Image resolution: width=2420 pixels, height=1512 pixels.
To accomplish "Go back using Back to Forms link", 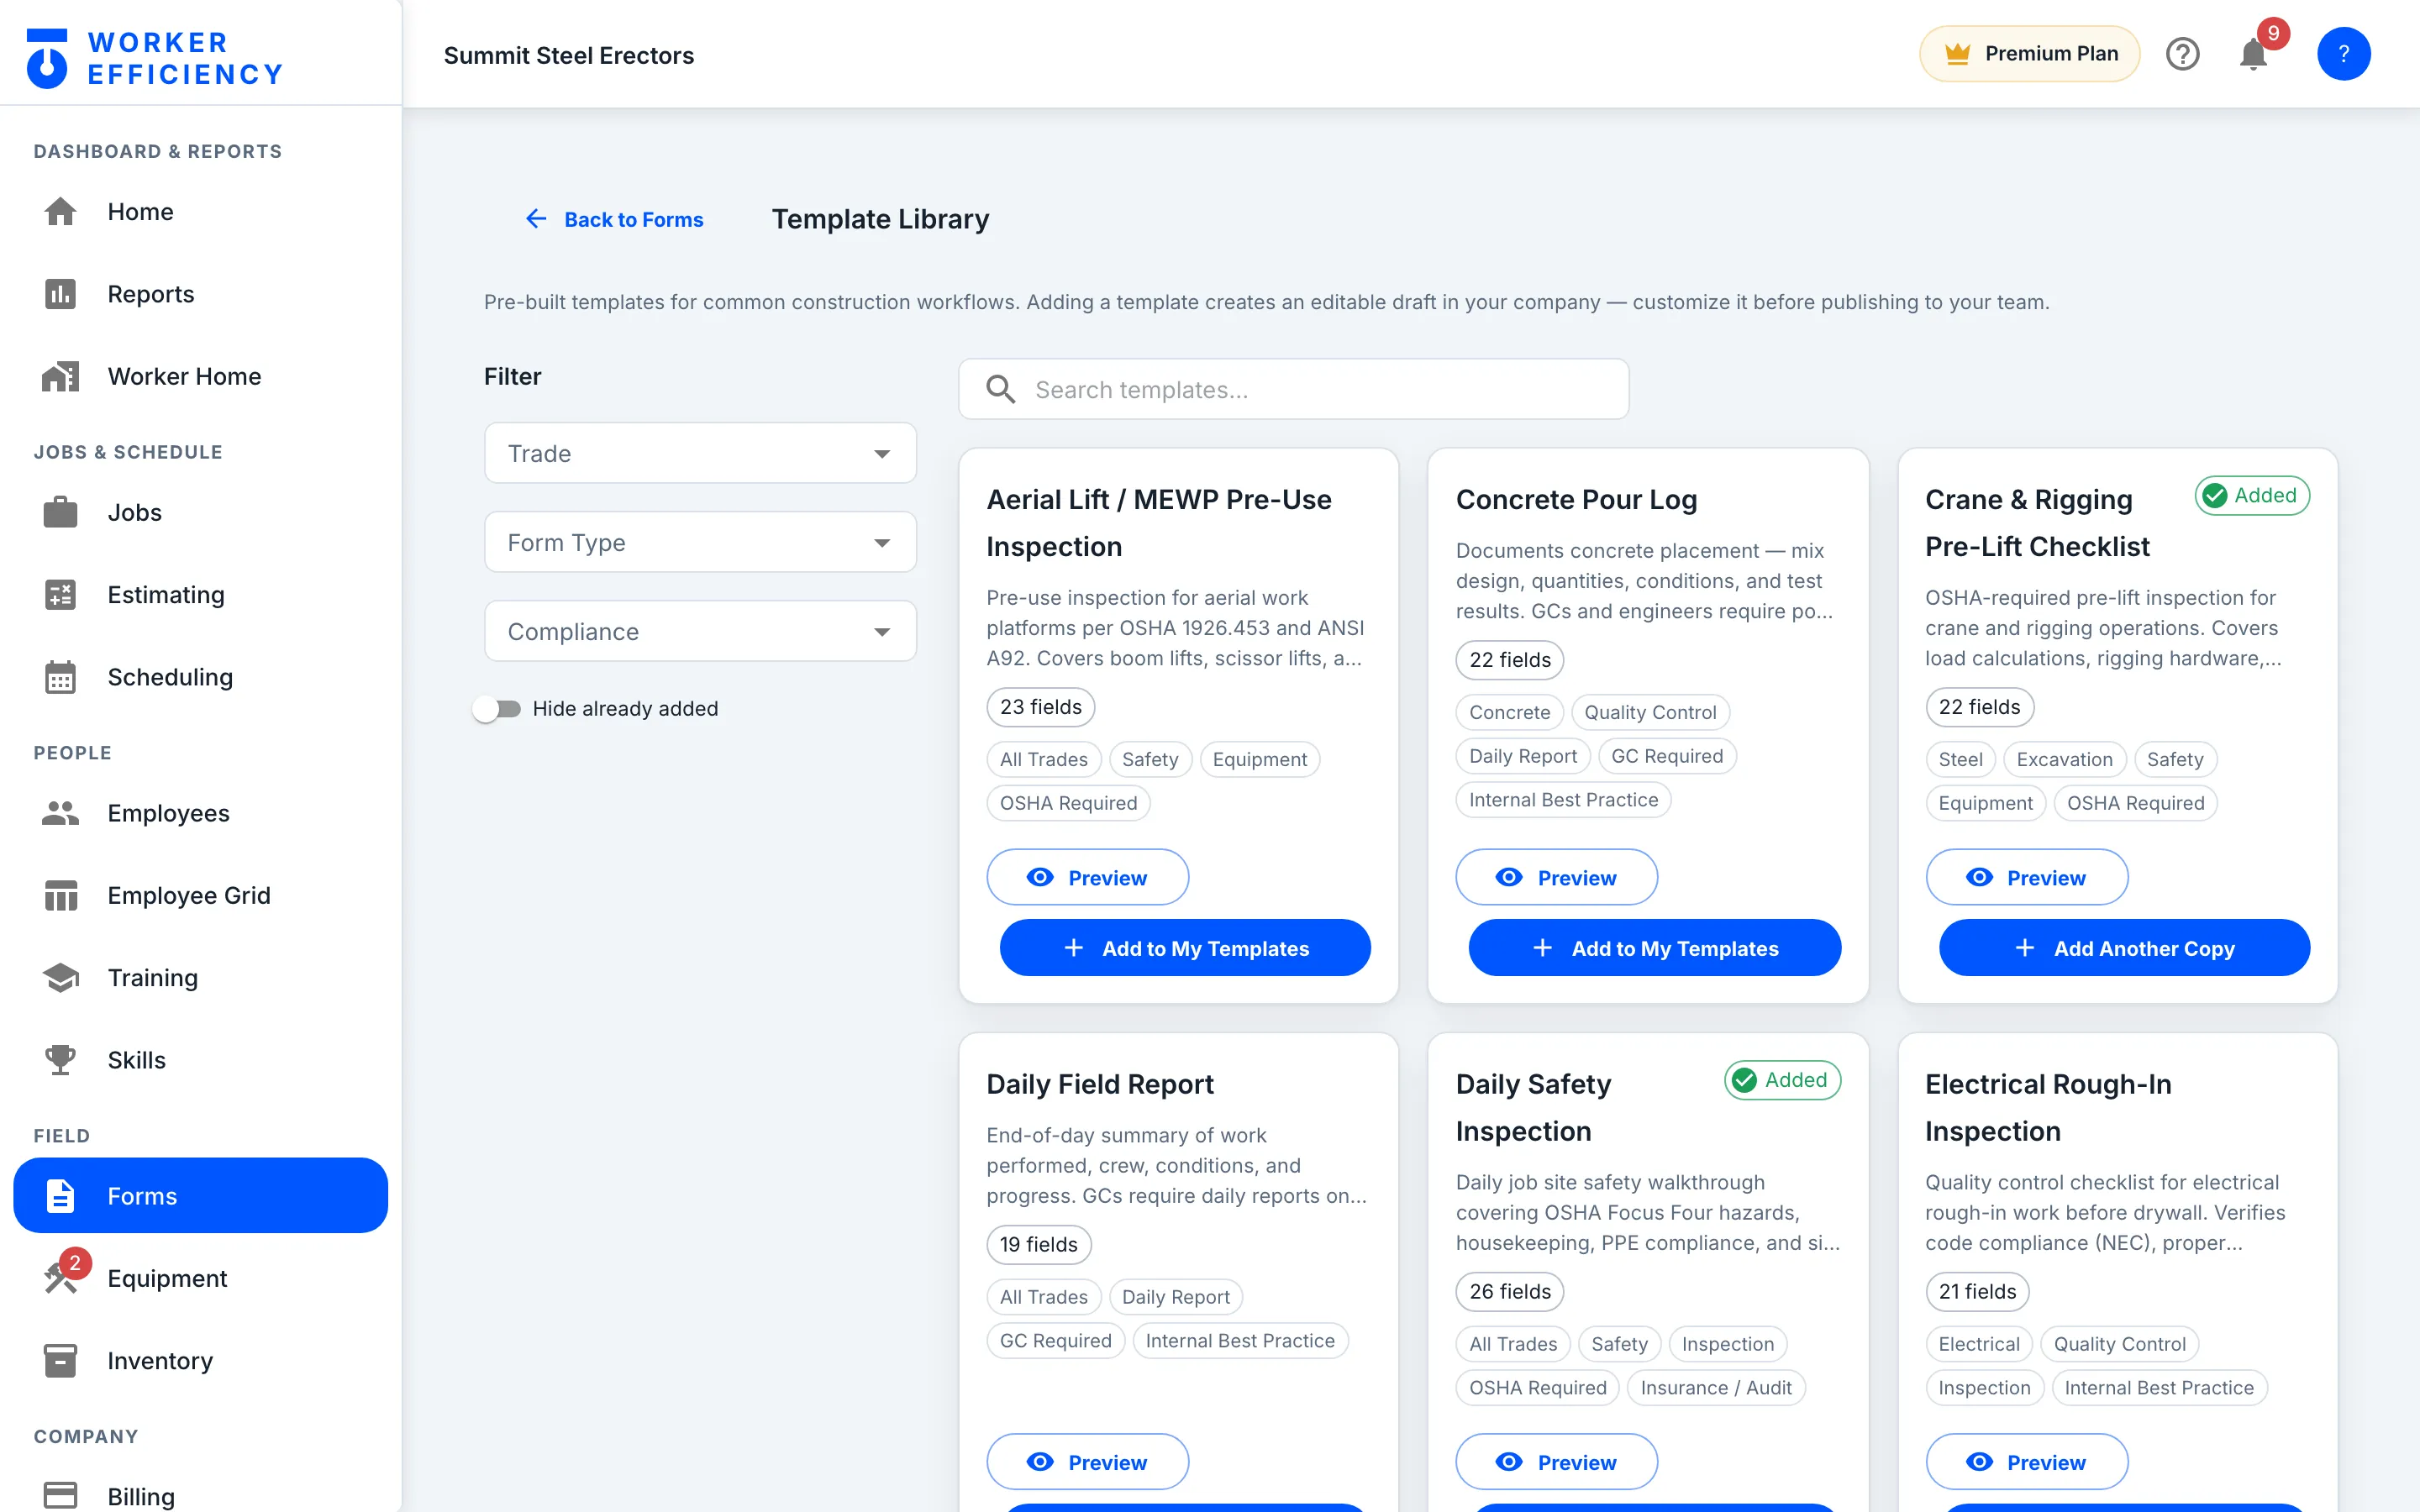I will [615, 219].
